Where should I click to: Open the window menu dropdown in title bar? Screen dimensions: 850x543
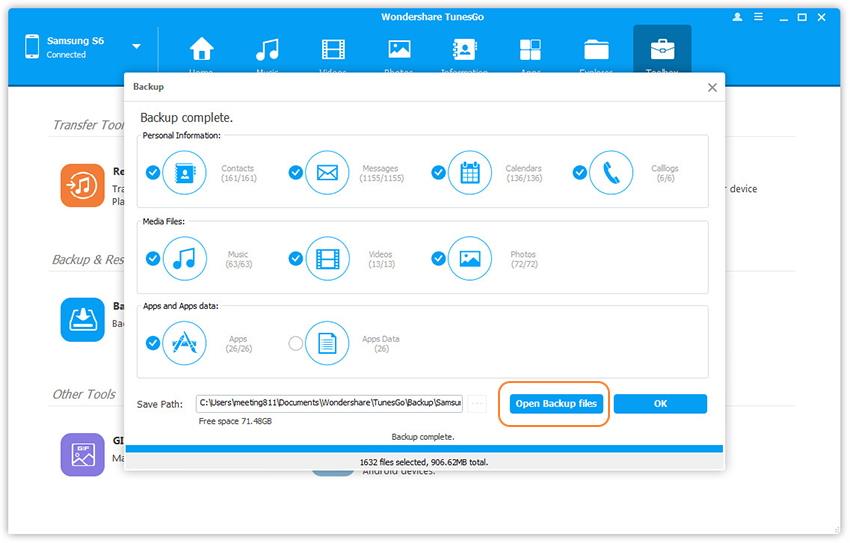tap(759, 18)
